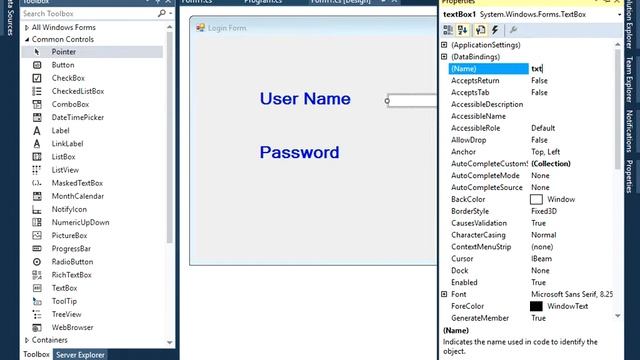Select the CharacterCasing Normal value
The image size is (640, 360).
click(x=543, y=235)
